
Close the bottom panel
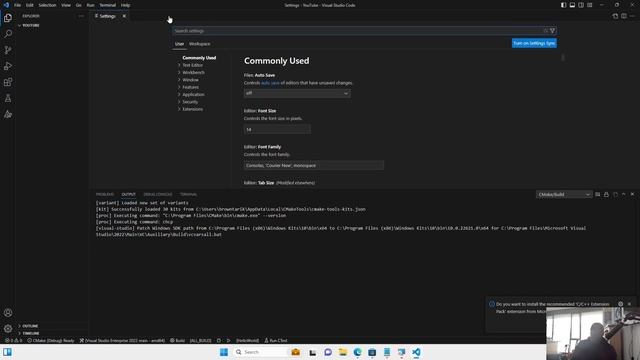[632, 195]
